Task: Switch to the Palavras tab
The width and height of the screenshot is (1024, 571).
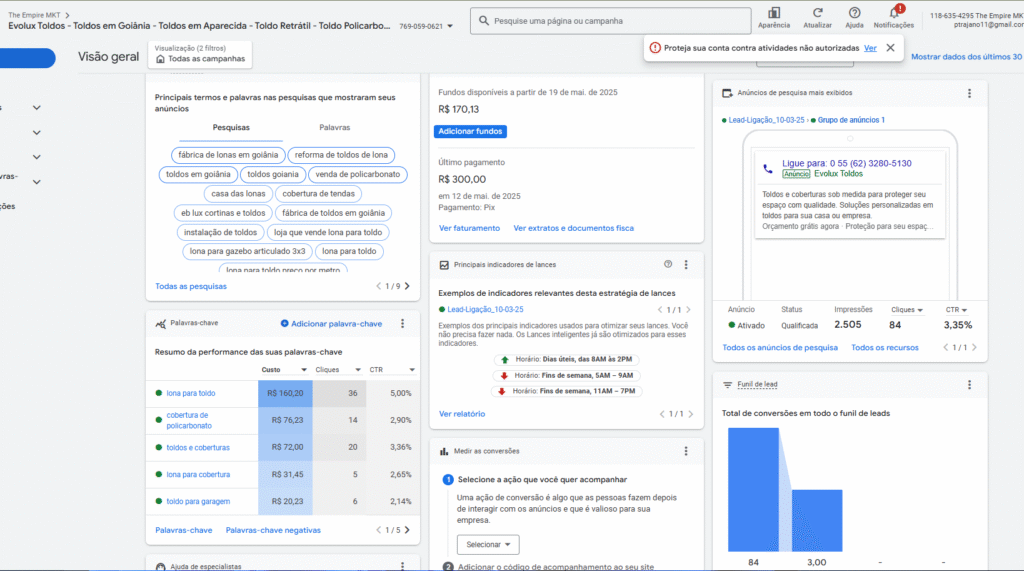Action: coord(334,128)
